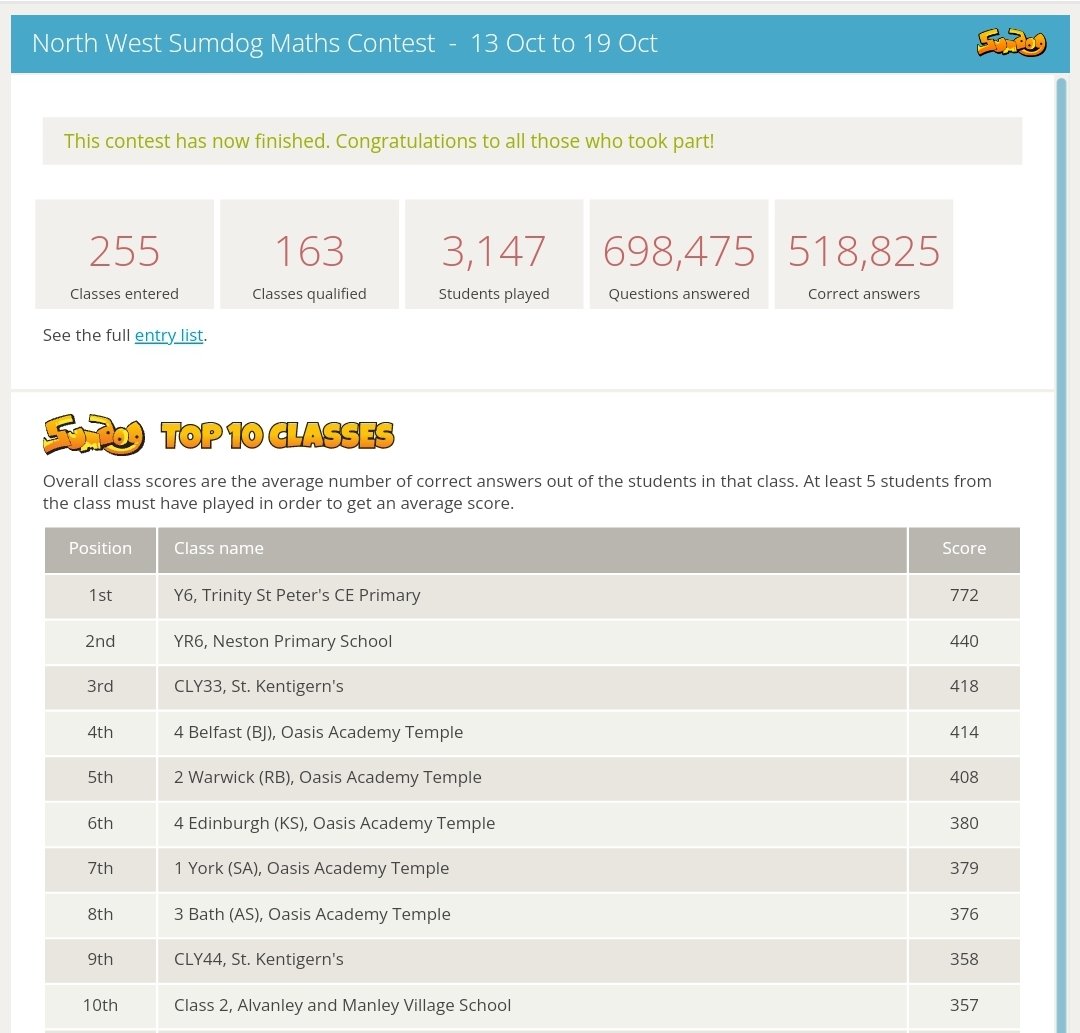Click the Sumdog logo in the header
The height and width of the screenshot is (1033, 1080).
(x=1011, y=43)
